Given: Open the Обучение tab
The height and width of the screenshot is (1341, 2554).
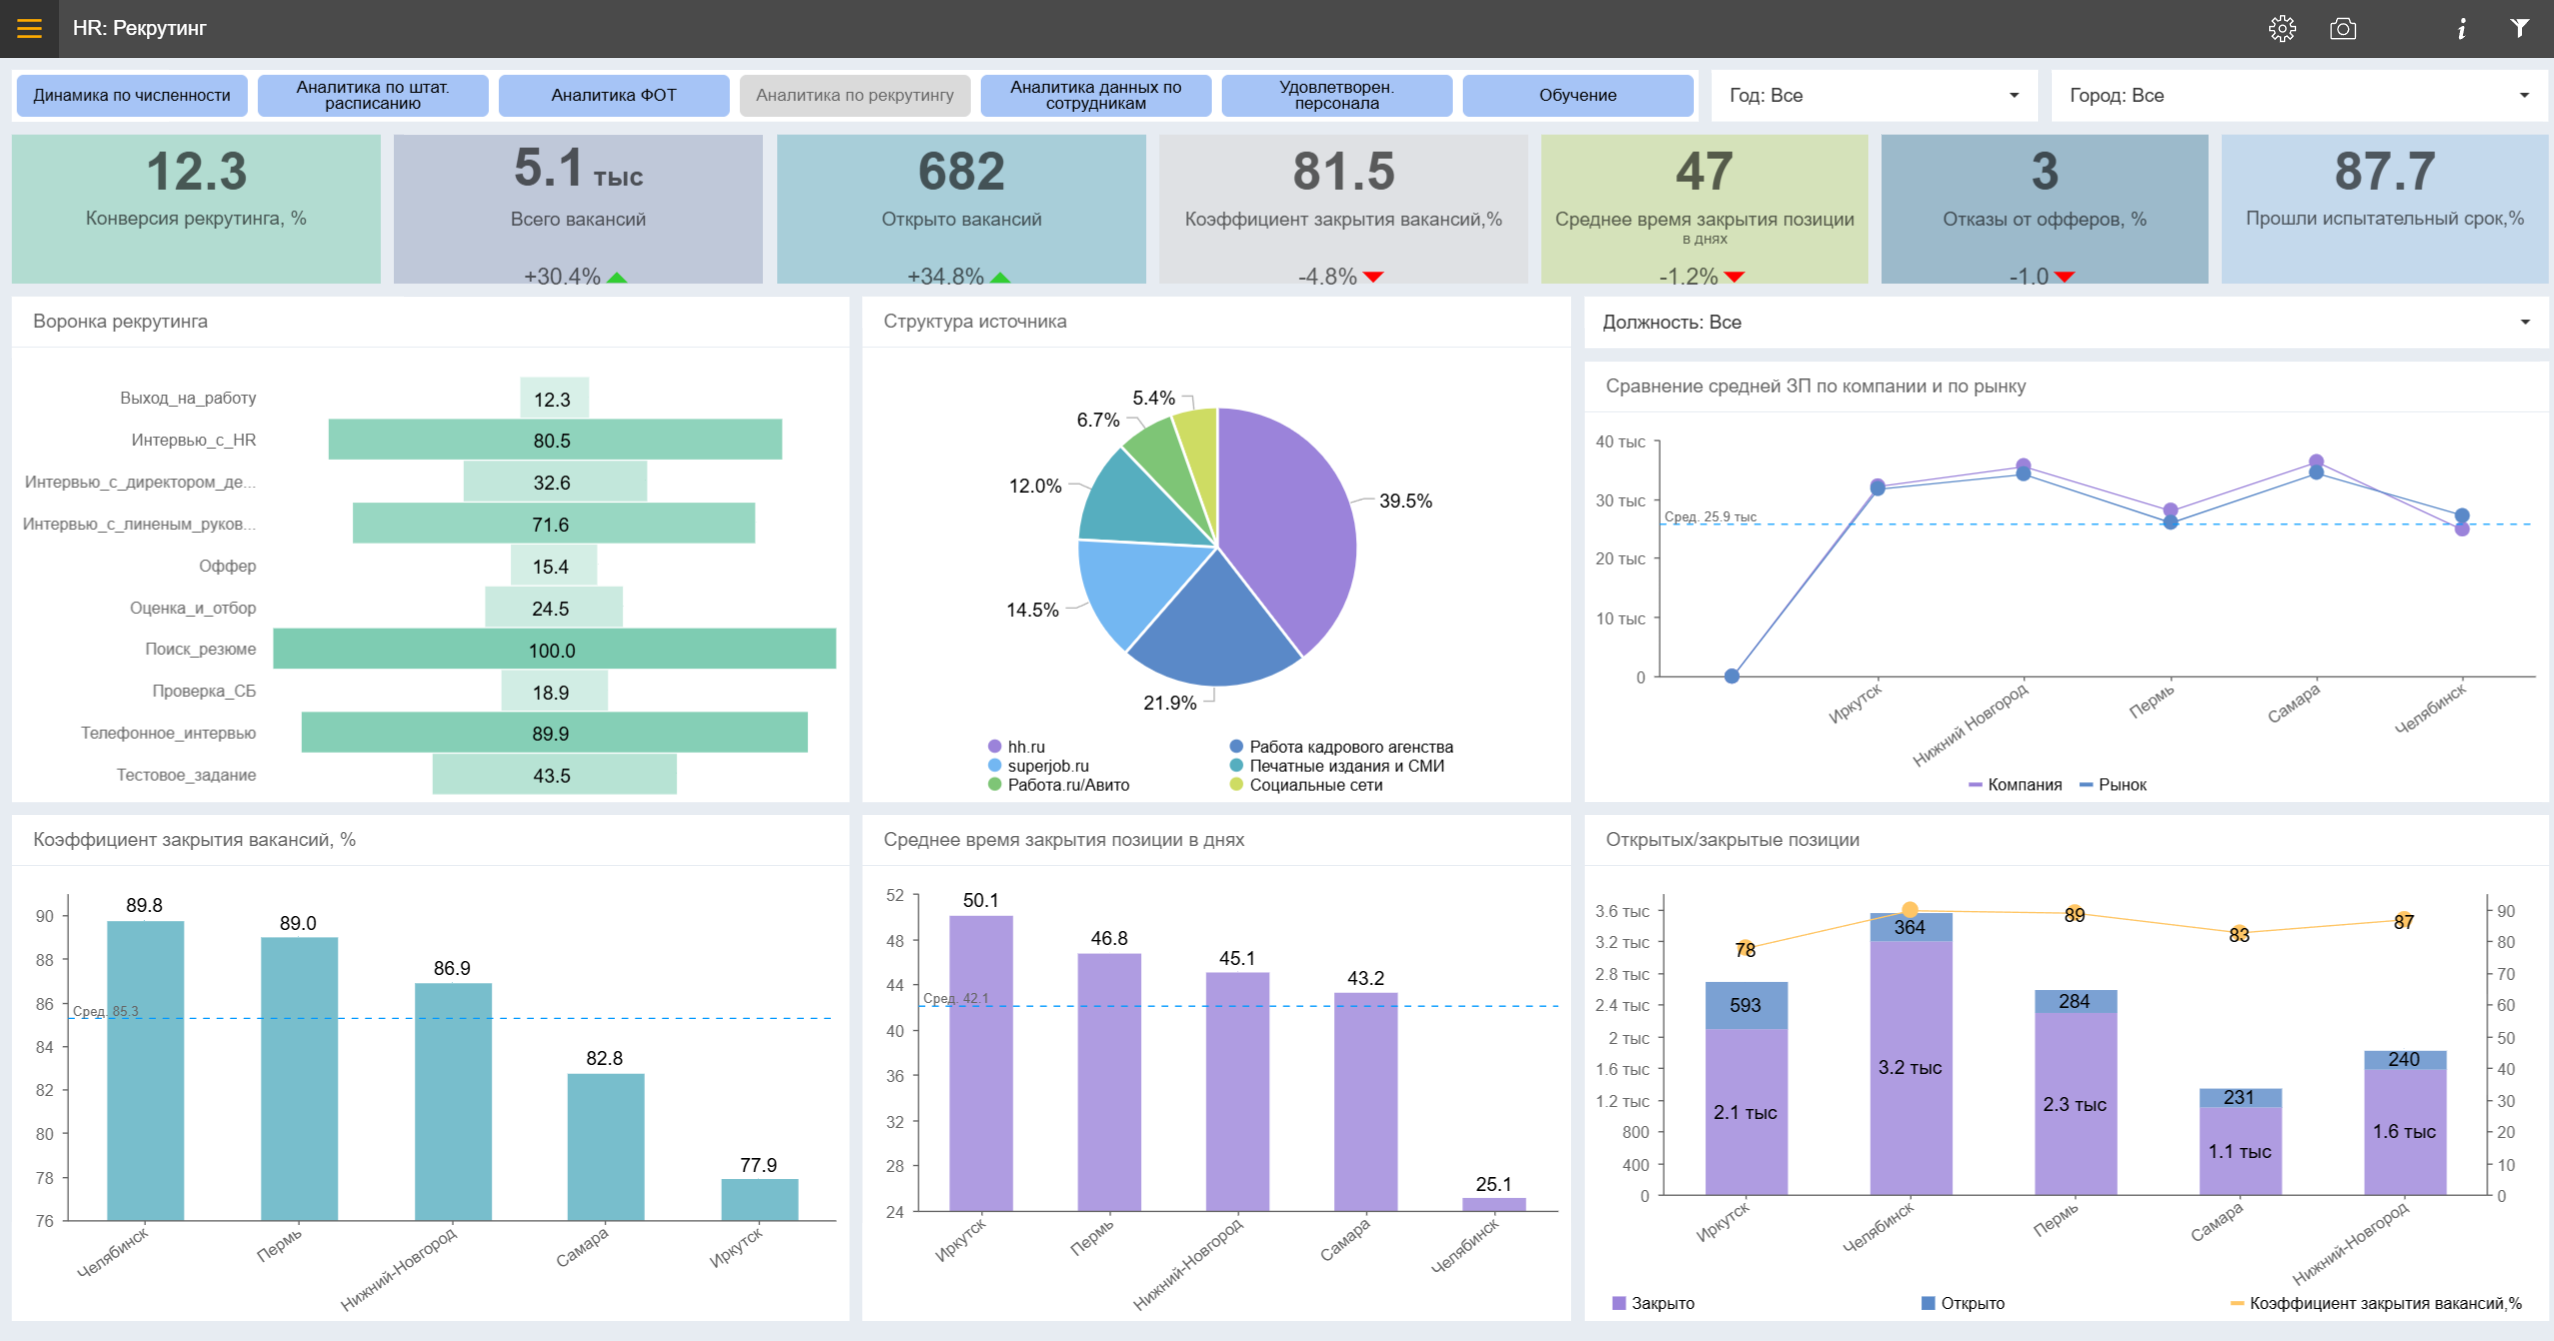Looking at the screenshot, I should click(x=1577, y=96).
